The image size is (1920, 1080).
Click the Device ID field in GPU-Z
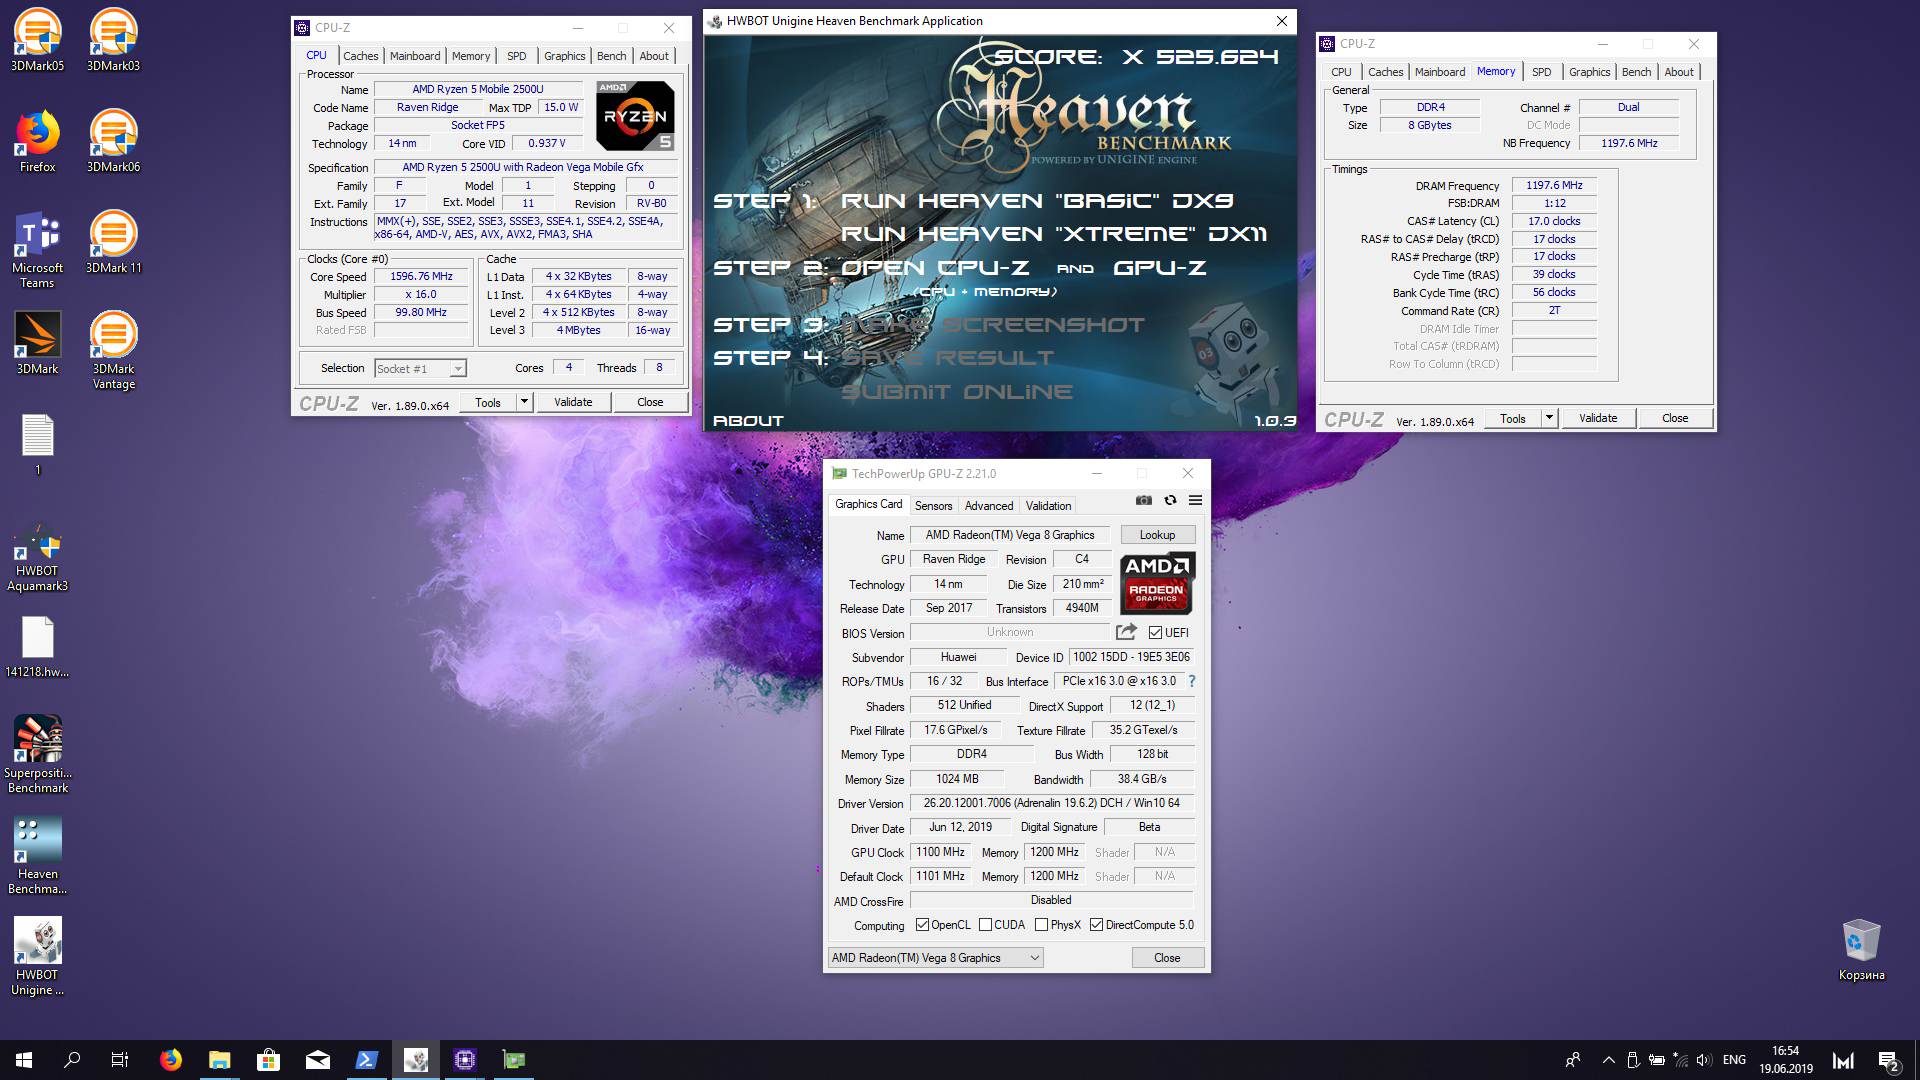point(1131,657)
